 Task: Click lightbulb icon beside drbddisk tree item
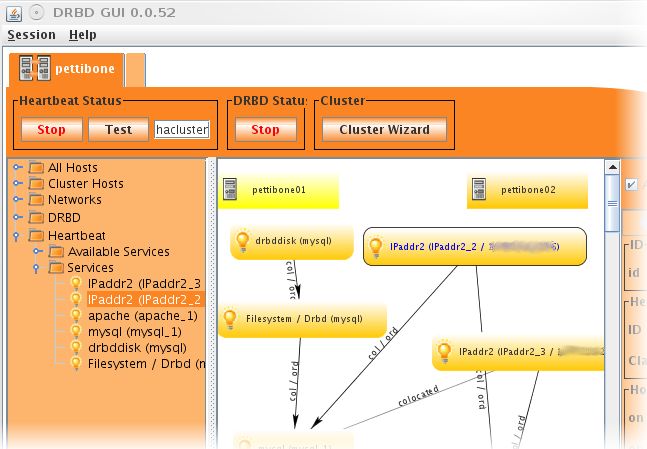pos(76,347)
